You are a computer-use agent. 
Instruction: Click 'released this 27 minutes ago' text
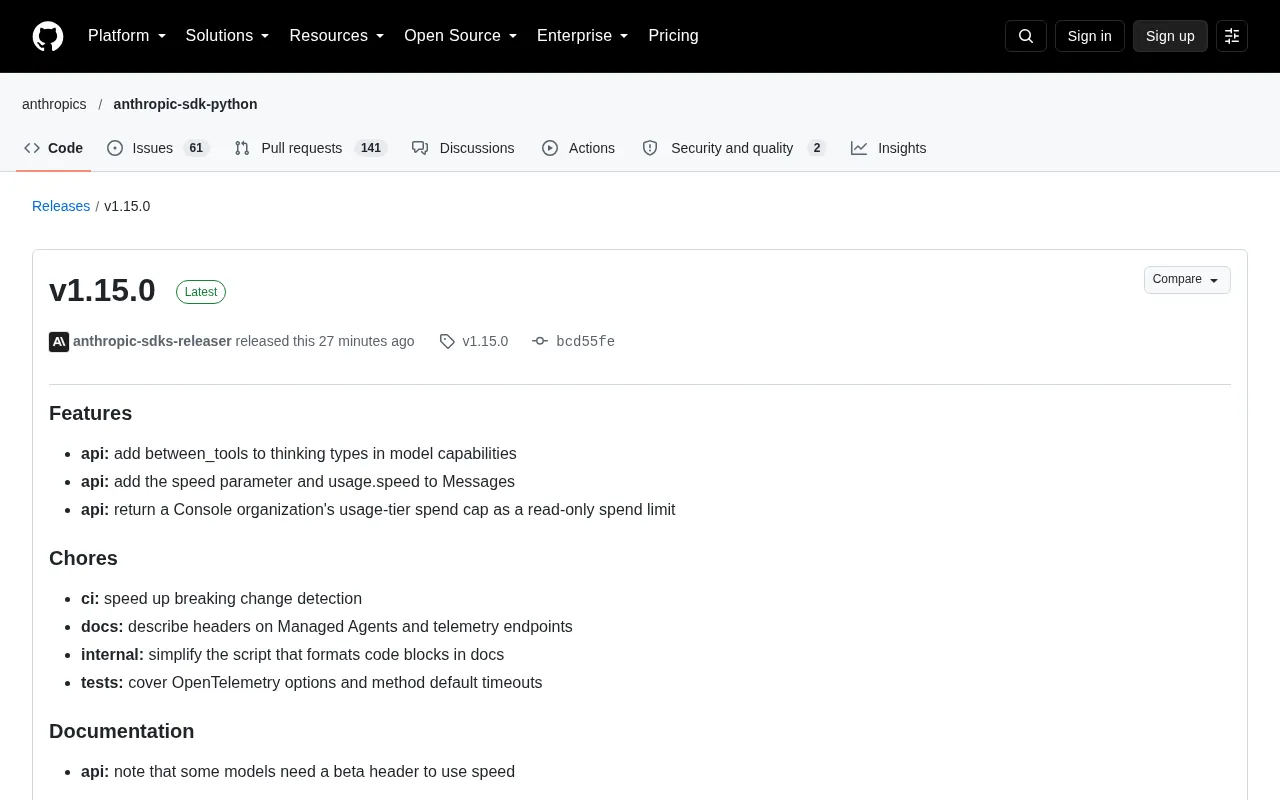(x=325, y=342)
